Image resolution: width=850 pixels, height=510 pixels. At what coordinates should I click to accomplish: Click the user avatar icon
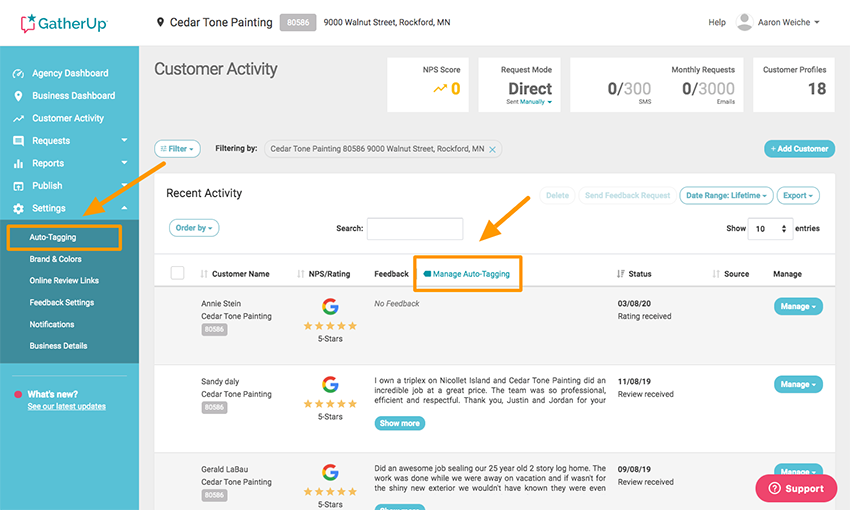(744, 22)
